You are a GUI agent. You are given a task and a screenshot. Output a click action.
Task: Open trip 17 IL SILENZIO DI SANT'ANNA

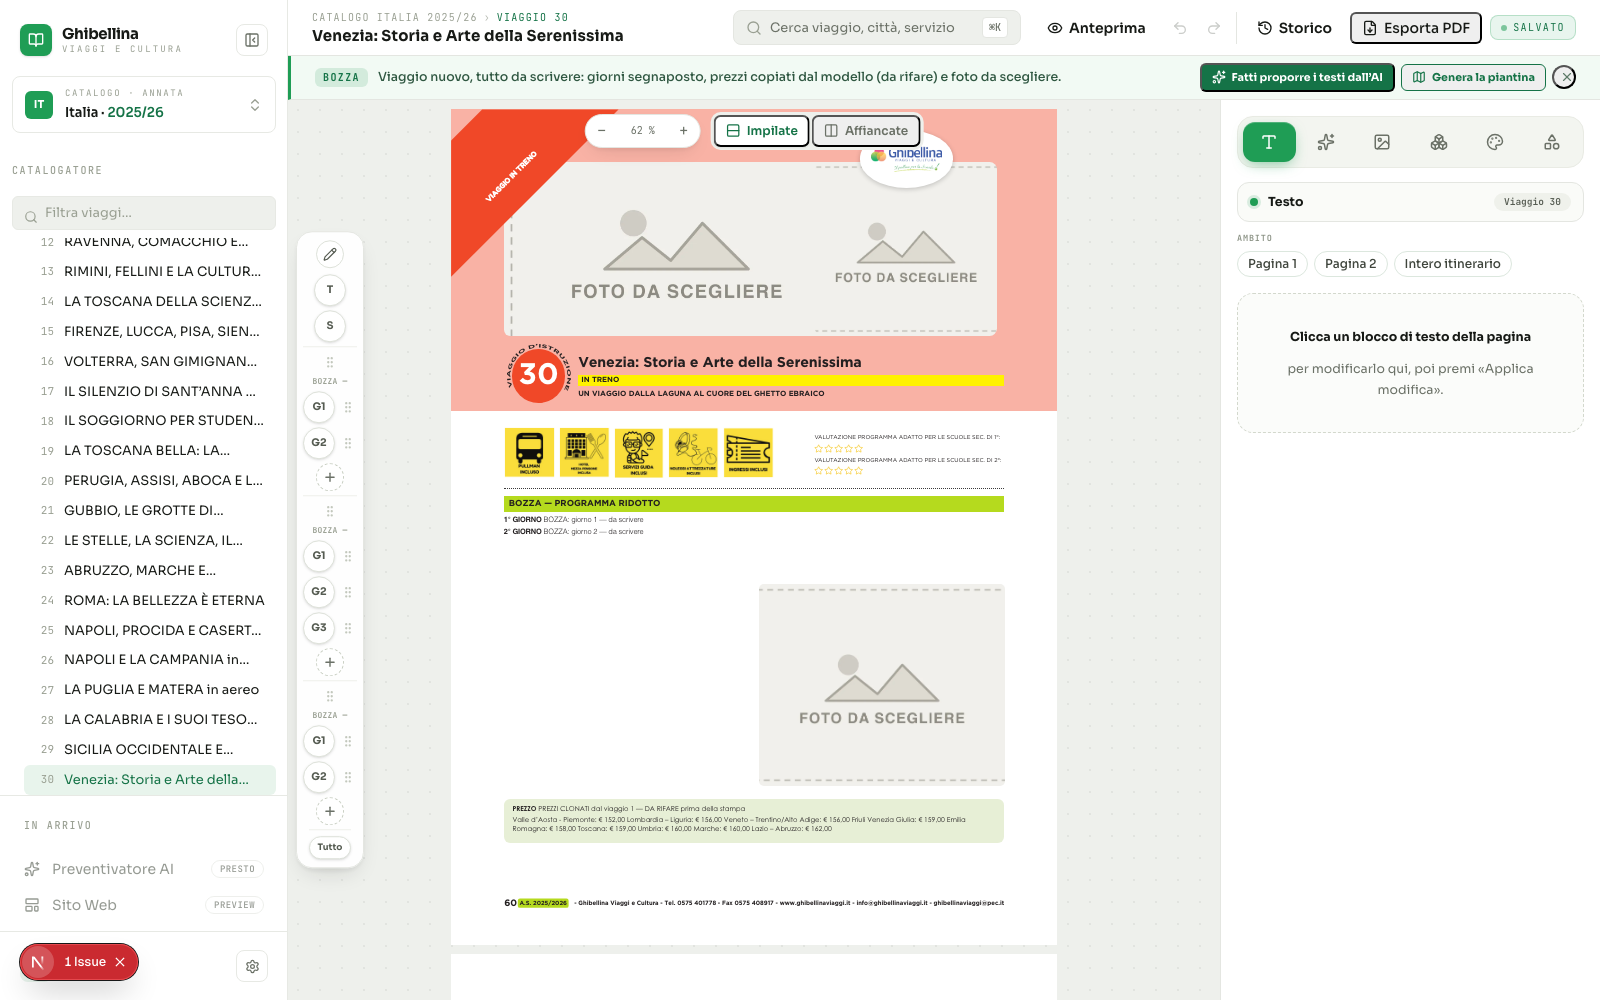(150, 391)
